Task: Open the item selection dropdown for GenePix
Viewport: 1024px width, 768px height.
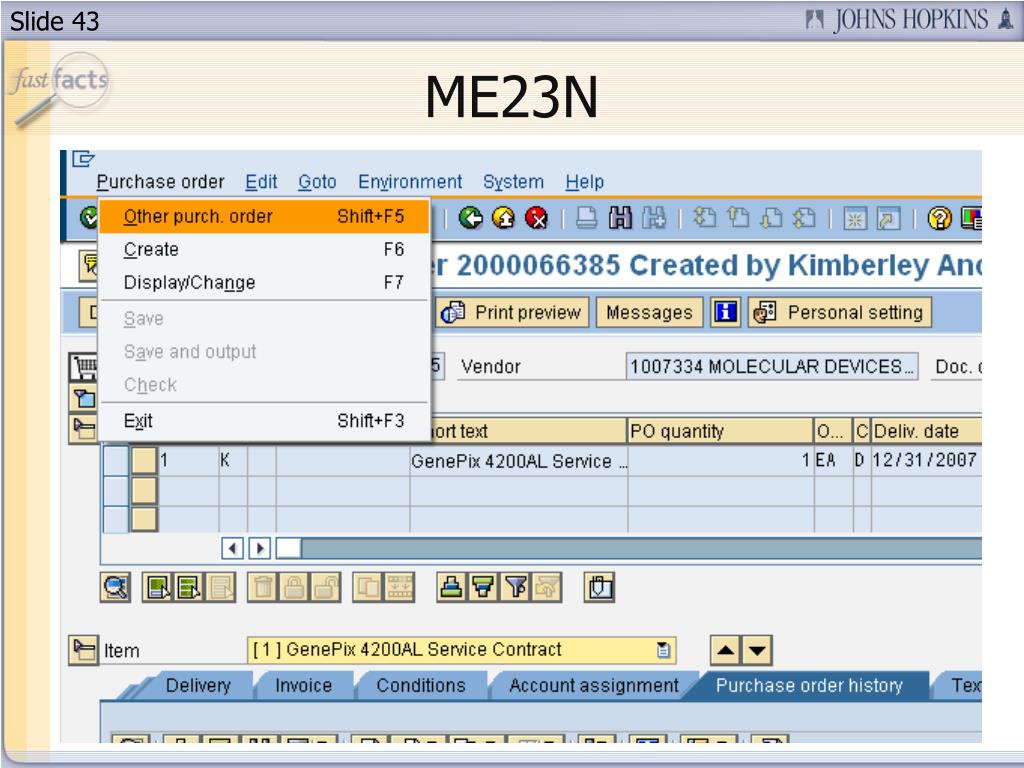Action: tap(663, 650)
